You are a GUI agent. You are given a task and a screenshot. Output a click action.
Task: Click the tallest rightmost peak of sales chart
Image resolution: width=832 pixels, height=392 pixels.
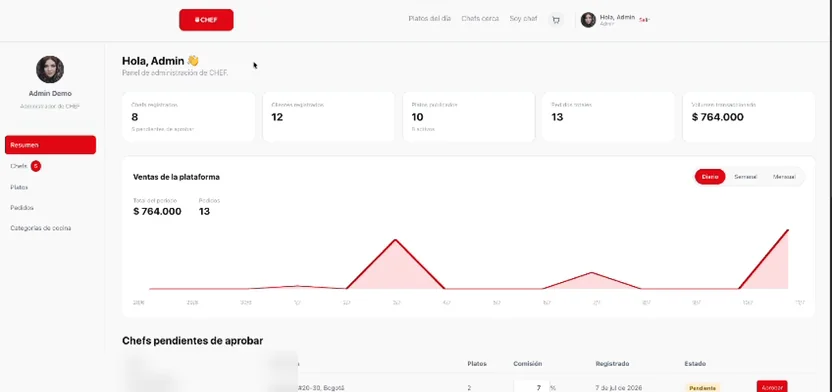point(788,230)
